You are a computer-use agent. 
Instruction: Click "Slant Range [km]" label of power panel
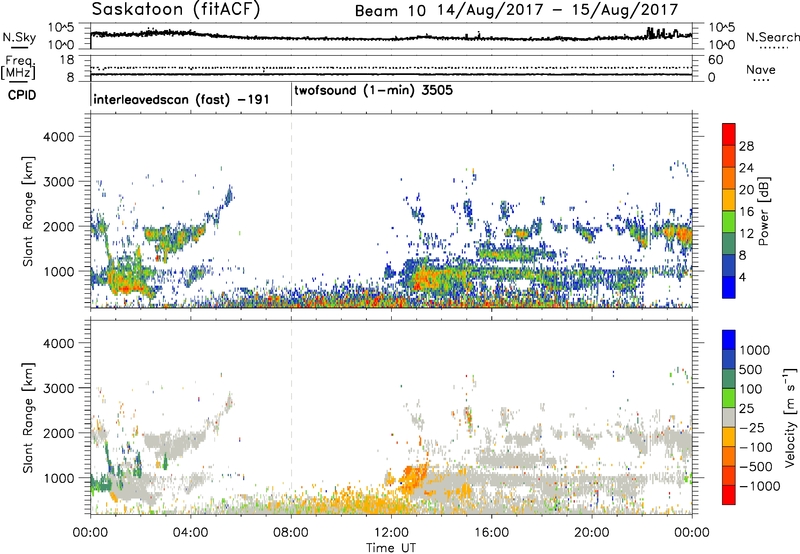click(x=28, y=211)
